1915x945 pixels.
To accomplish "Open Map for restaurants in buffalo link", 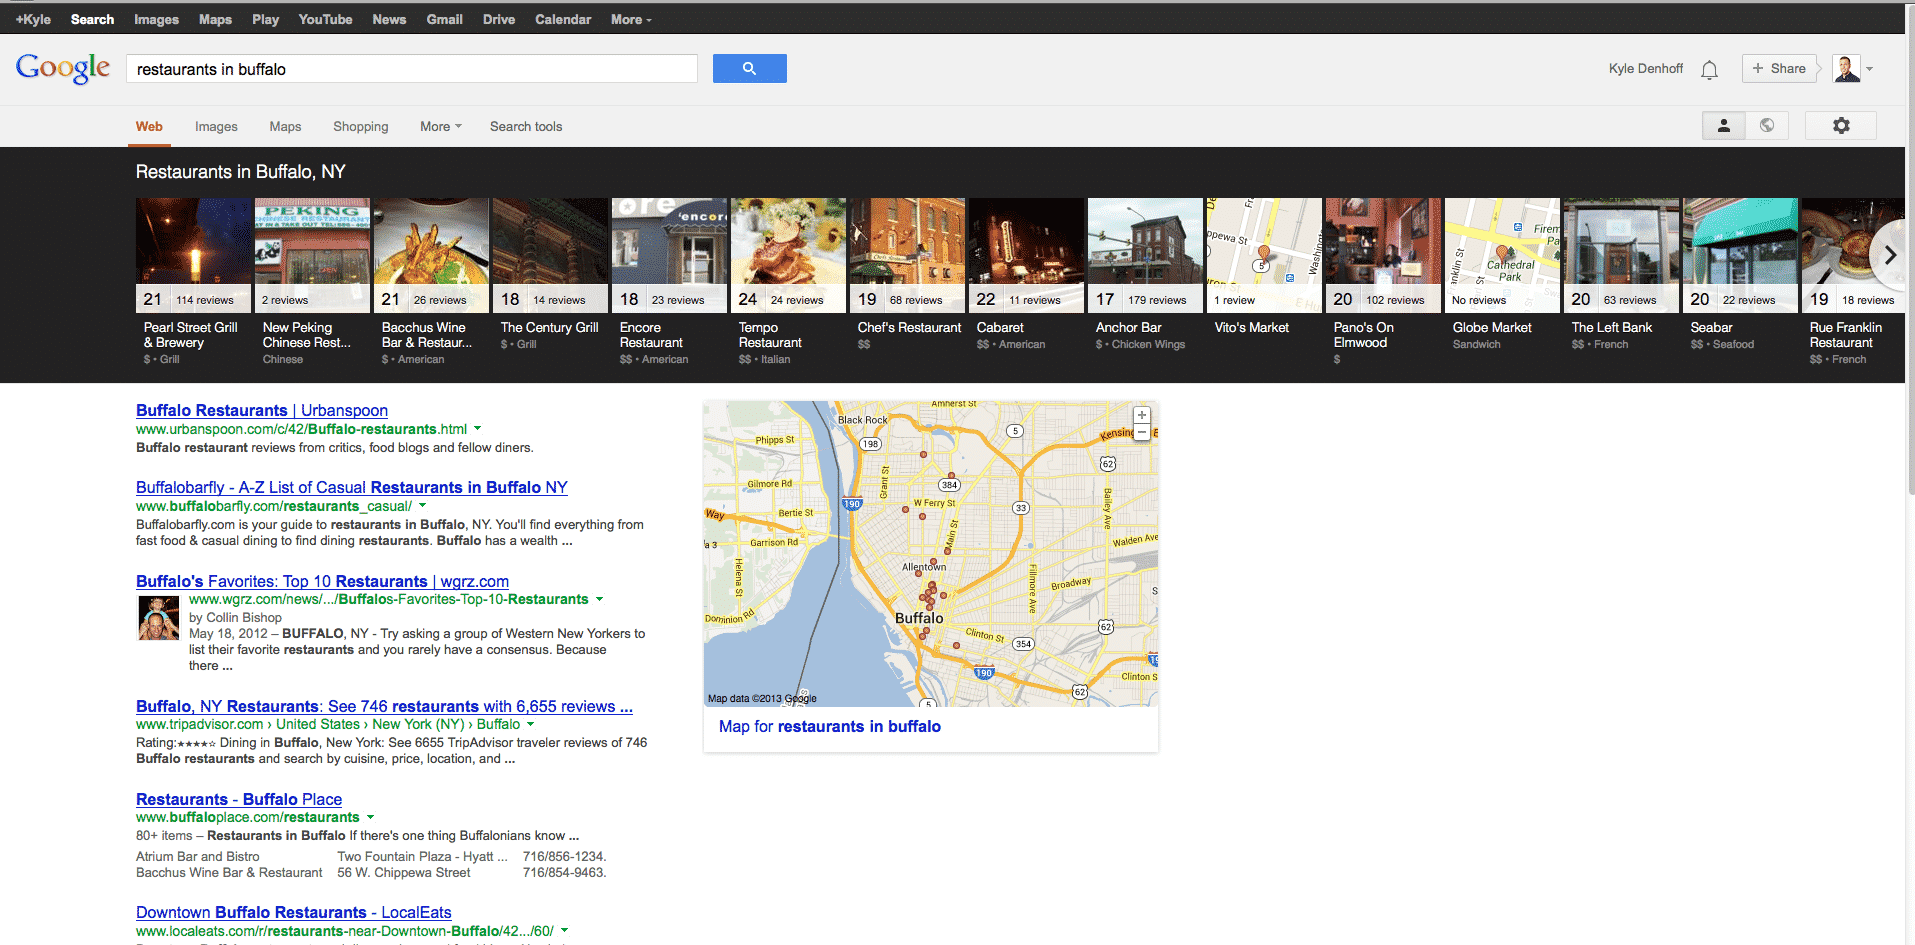I will click(830, 726).
